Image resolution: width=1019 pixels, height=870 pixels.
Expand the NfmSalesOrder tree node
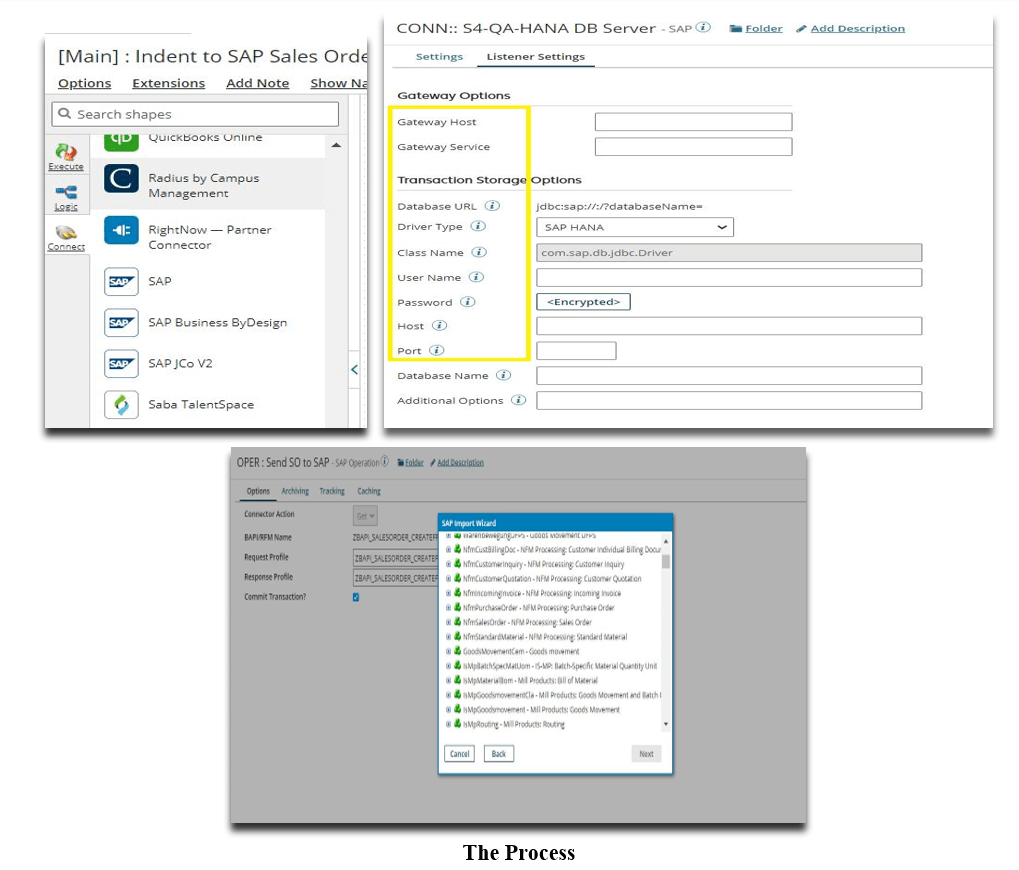pos(448,622)
